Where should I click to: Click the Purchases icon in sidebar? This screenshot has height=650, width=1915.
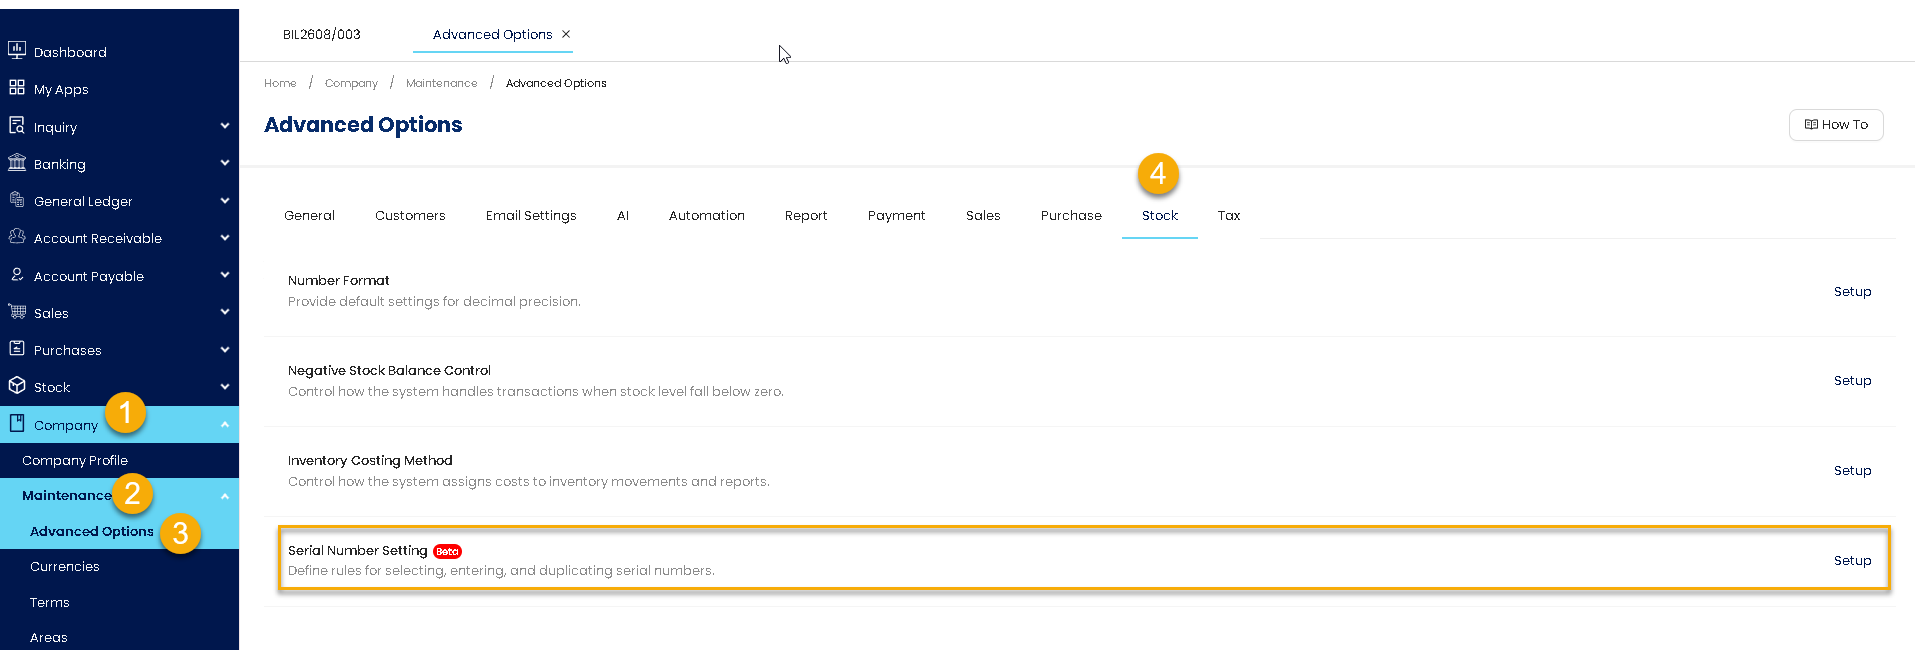coord(17,349)
